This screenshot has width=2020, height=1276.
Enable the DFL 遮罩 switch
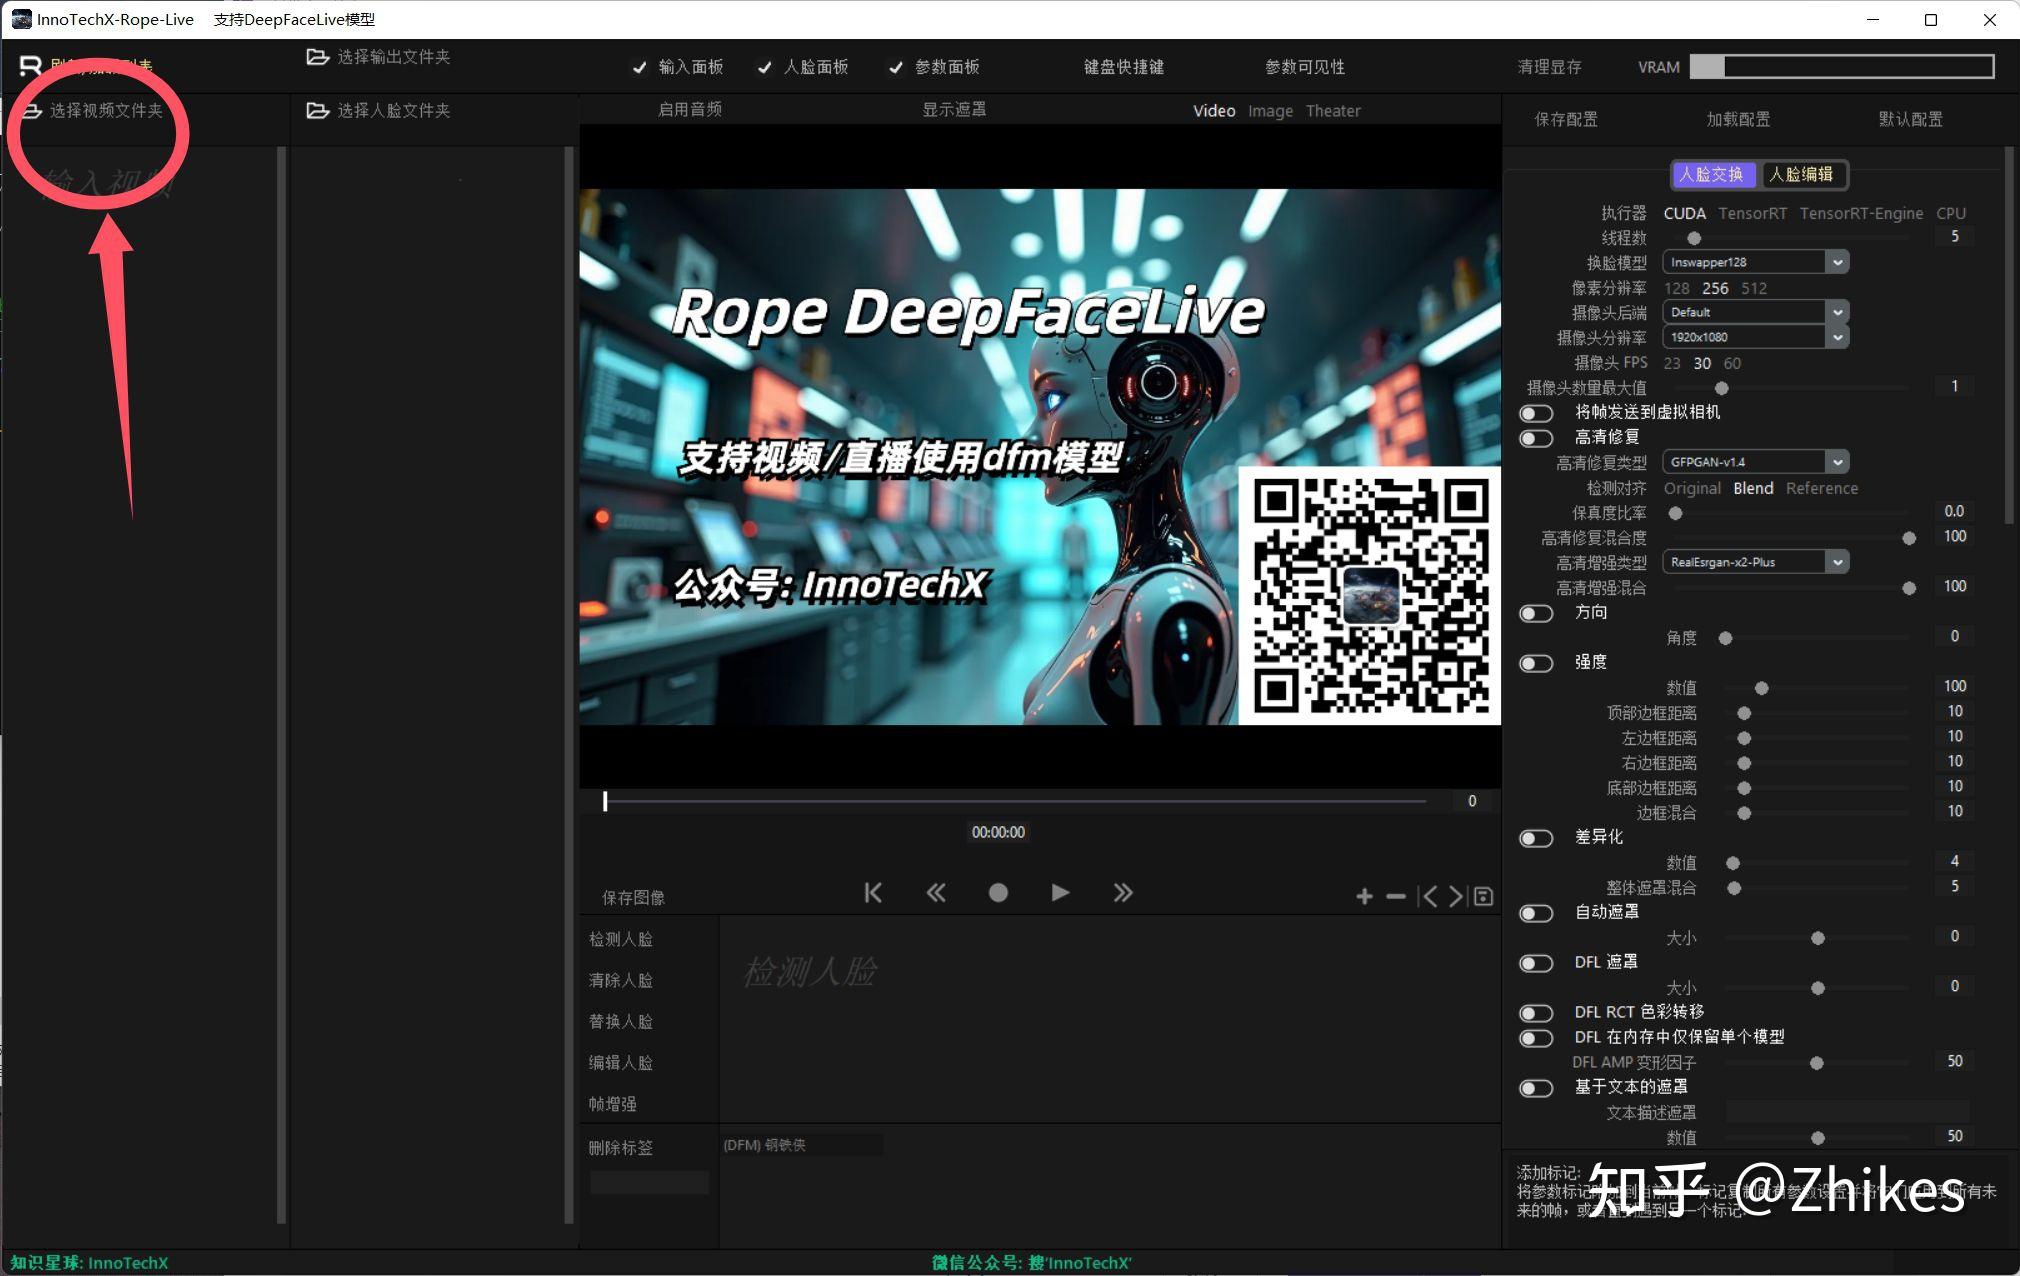(1536, 963)
